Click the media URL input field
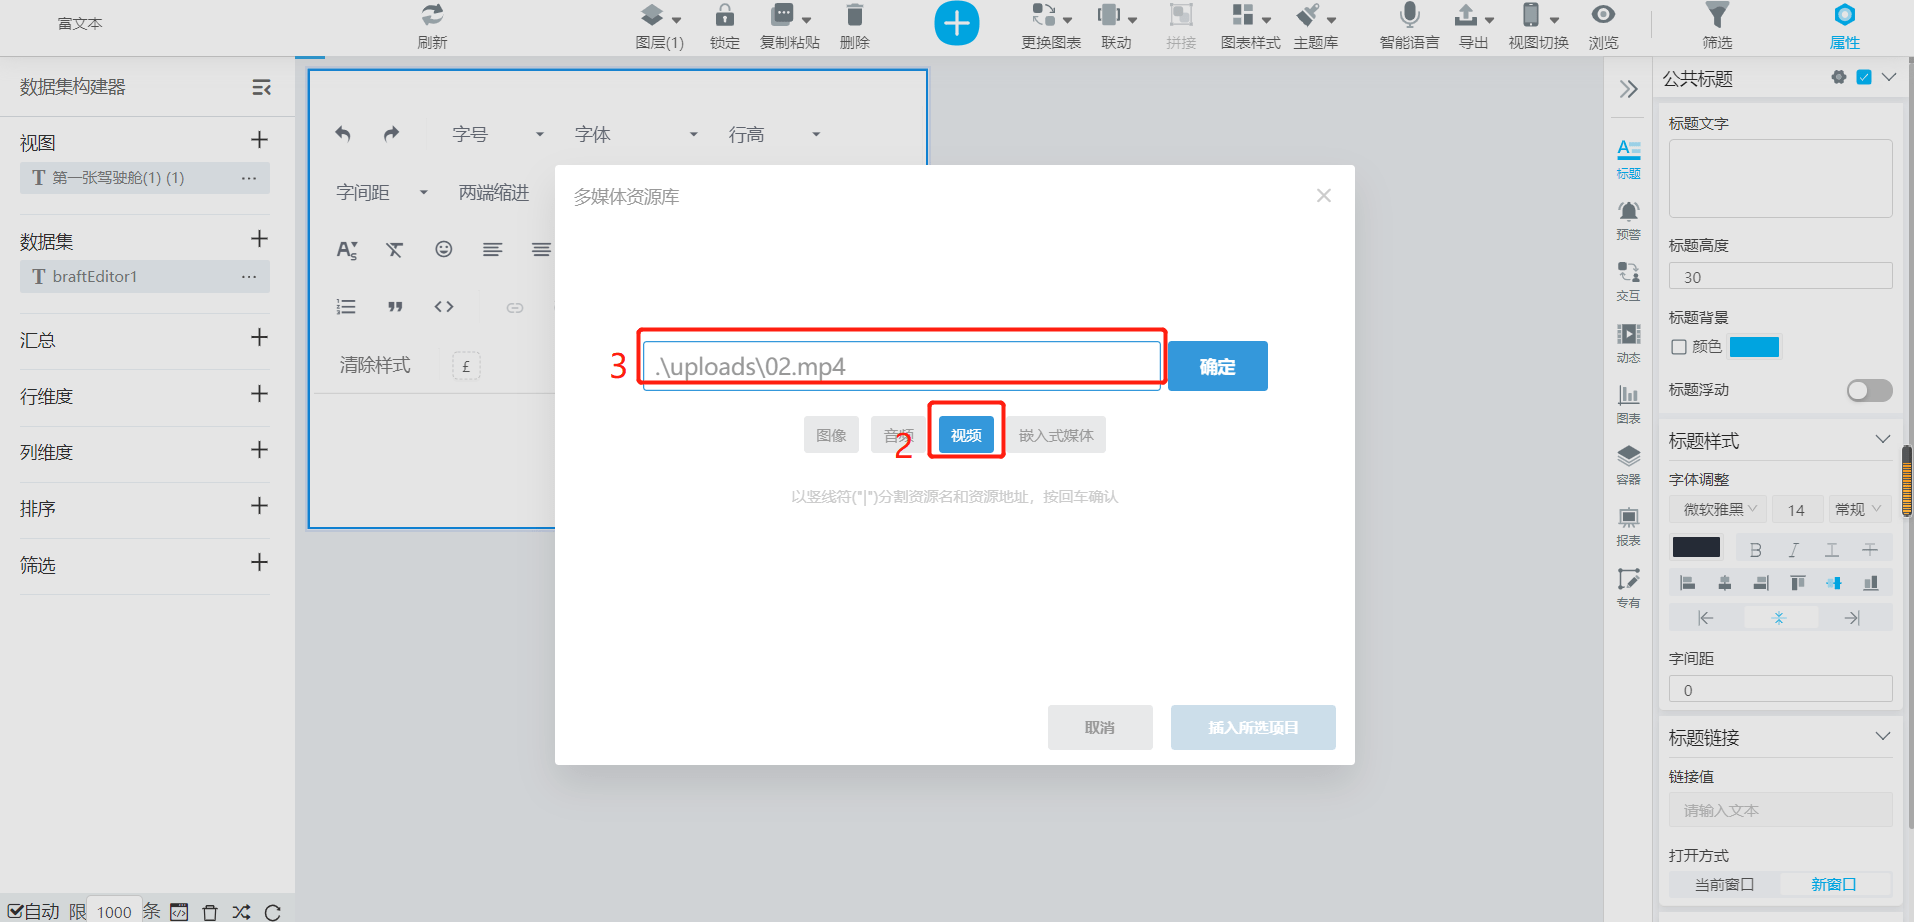The image size is (1914, 922). 901,366
